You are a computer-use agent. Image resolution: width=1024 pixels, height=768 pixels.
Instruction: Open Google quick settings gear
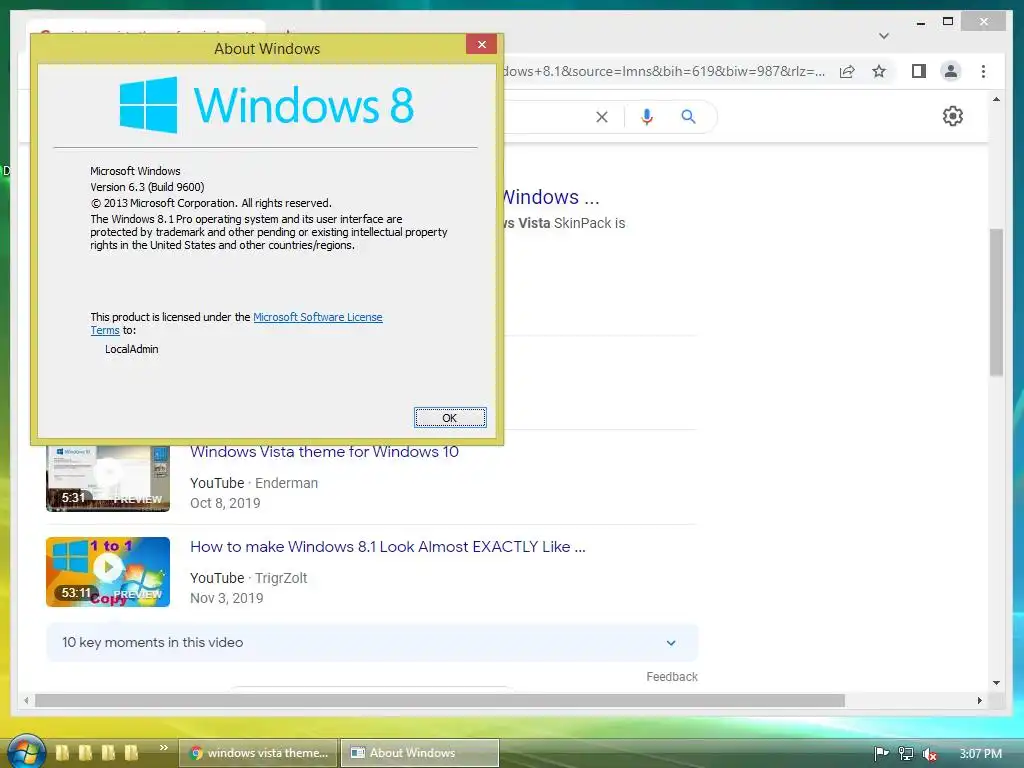(x=952, y=116)
